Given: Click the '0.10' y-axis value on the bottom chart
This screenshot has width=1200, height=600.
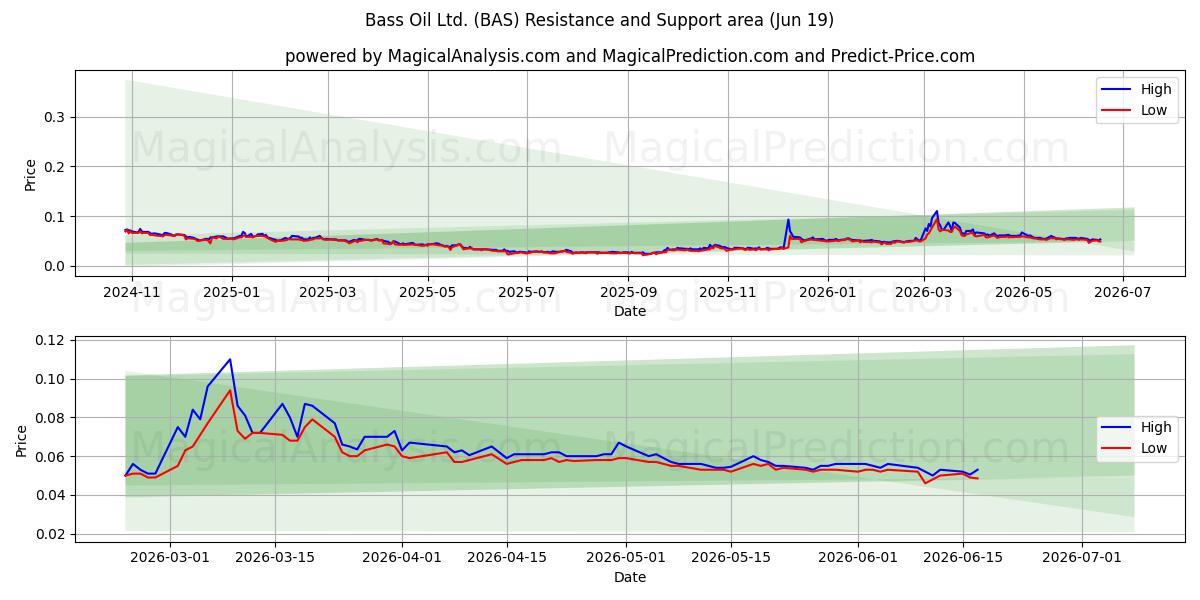Looking at the screenshot, I should pyautogui.click(x=52, y=379).
